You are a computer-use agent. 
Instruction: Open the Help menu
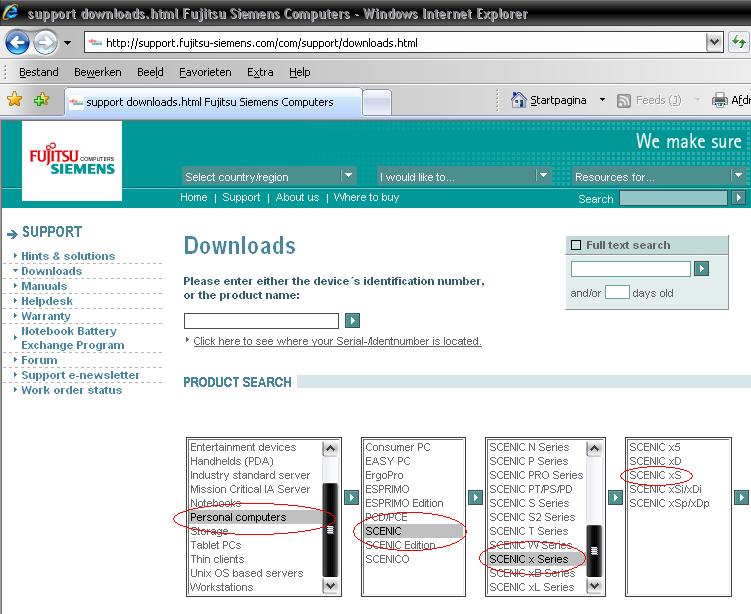coord(299,72)
